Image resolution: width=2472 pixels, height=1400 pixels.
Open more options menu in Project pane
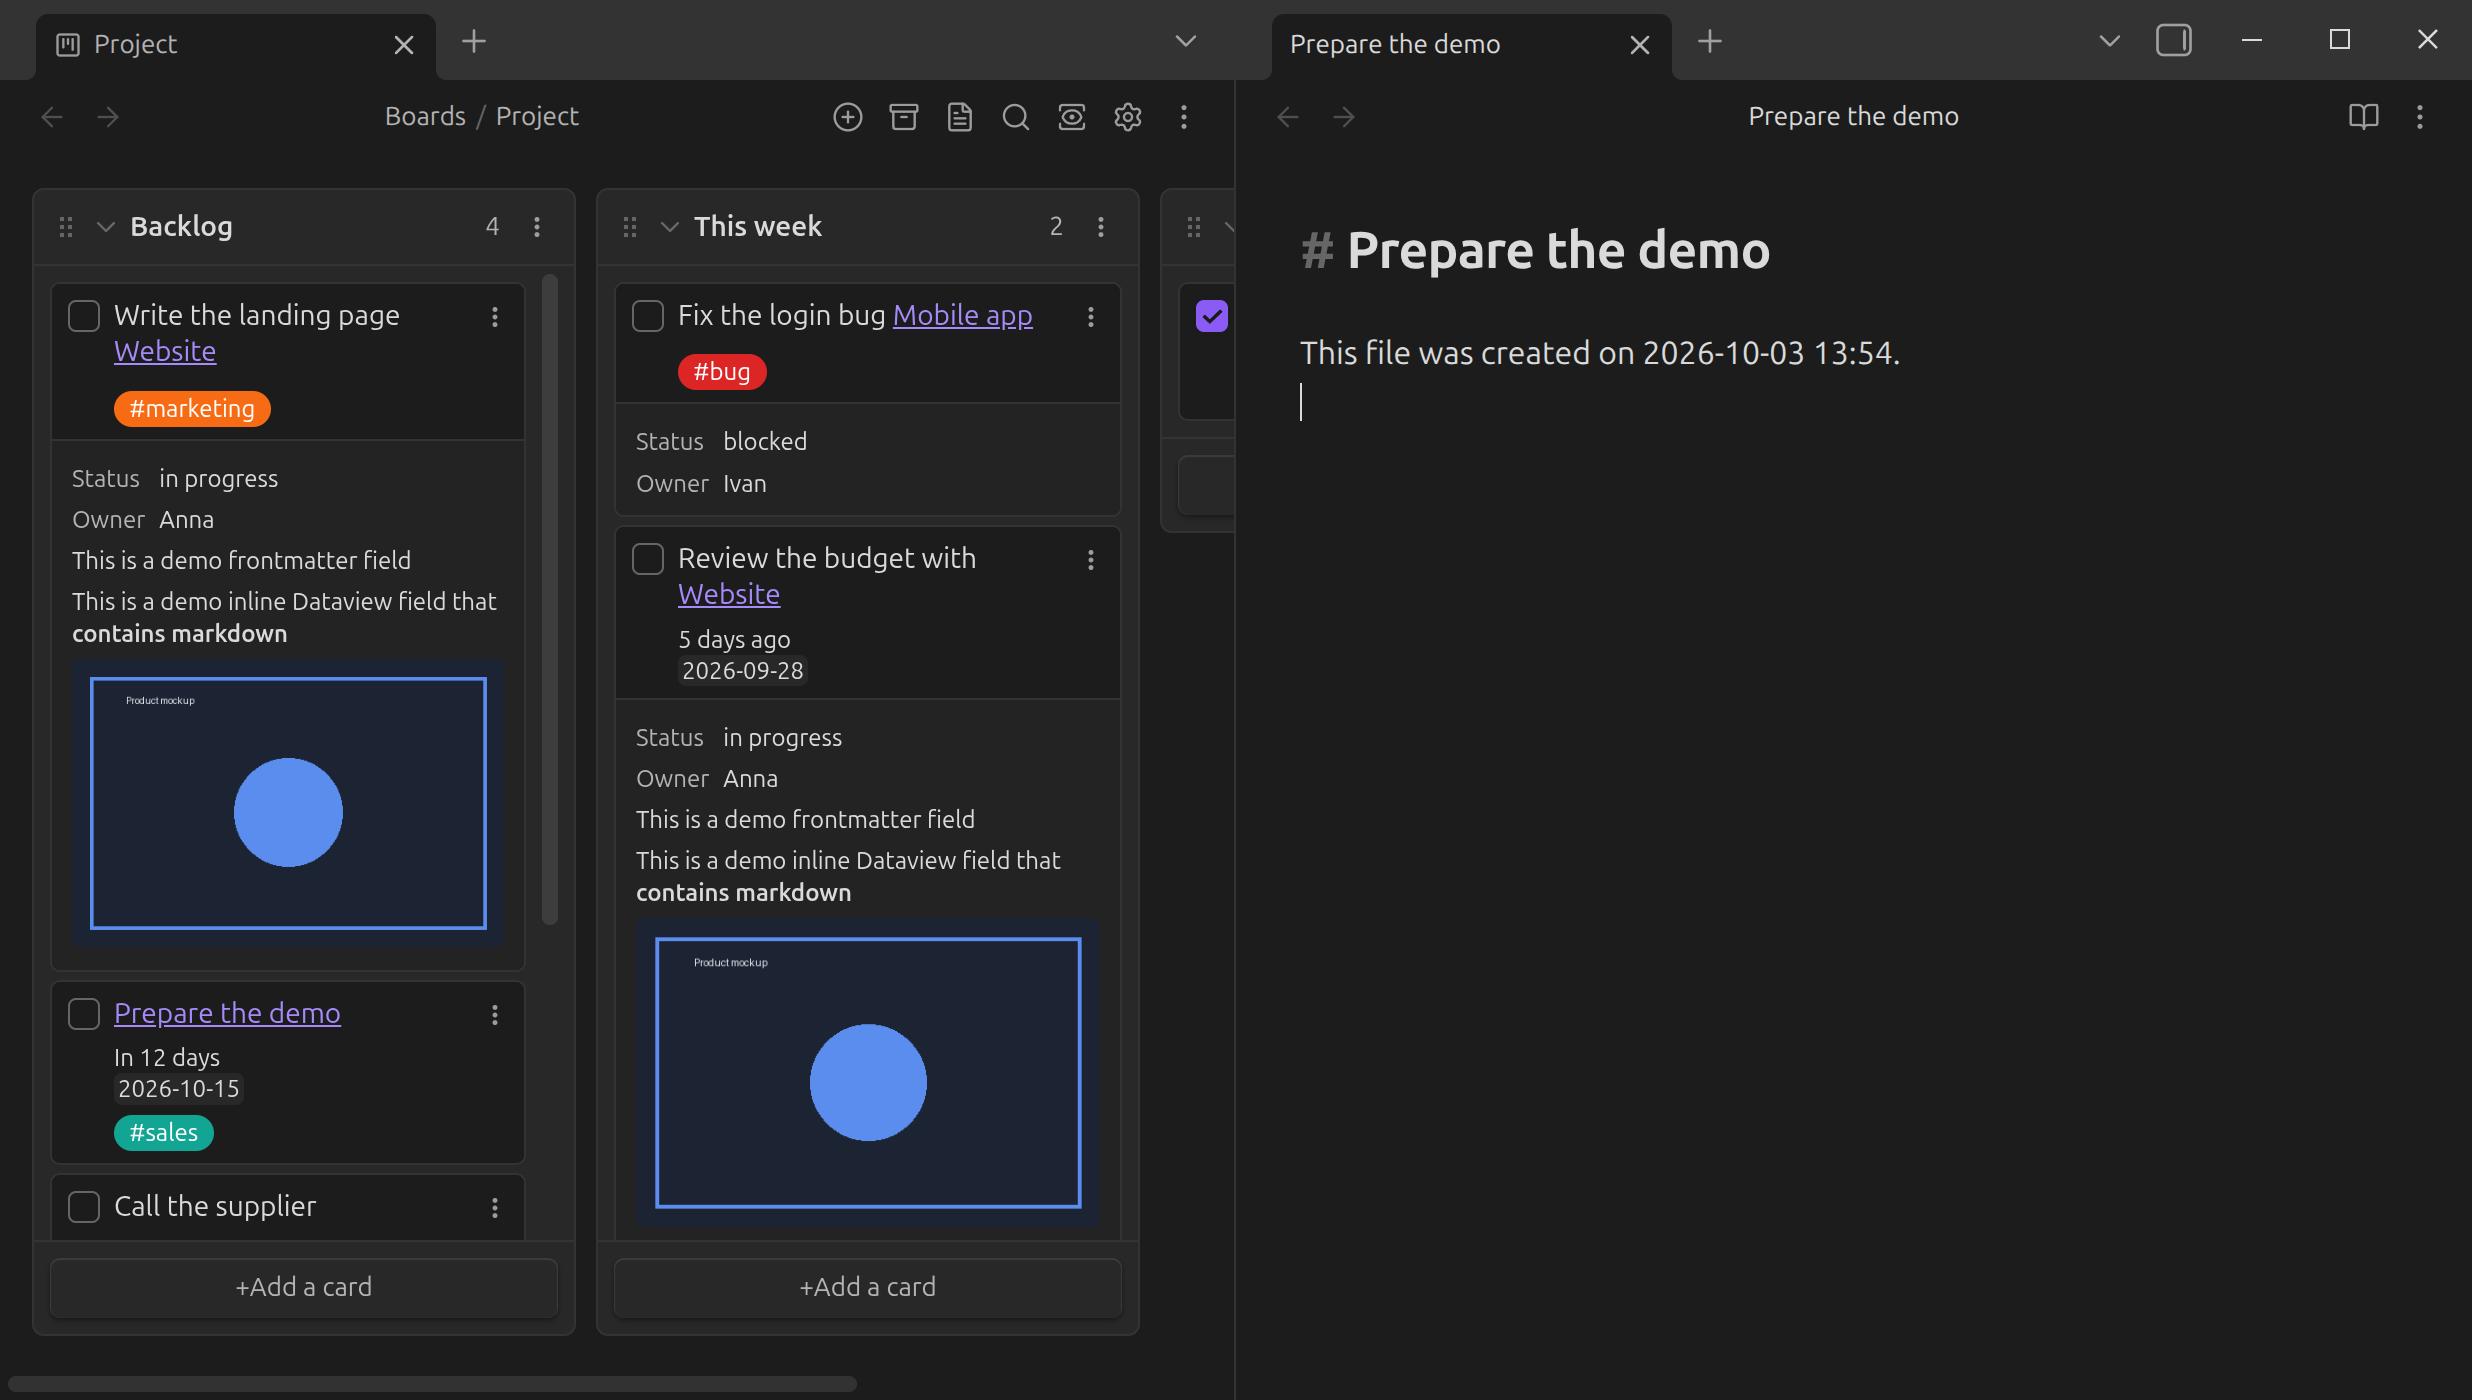point(1184,117)
